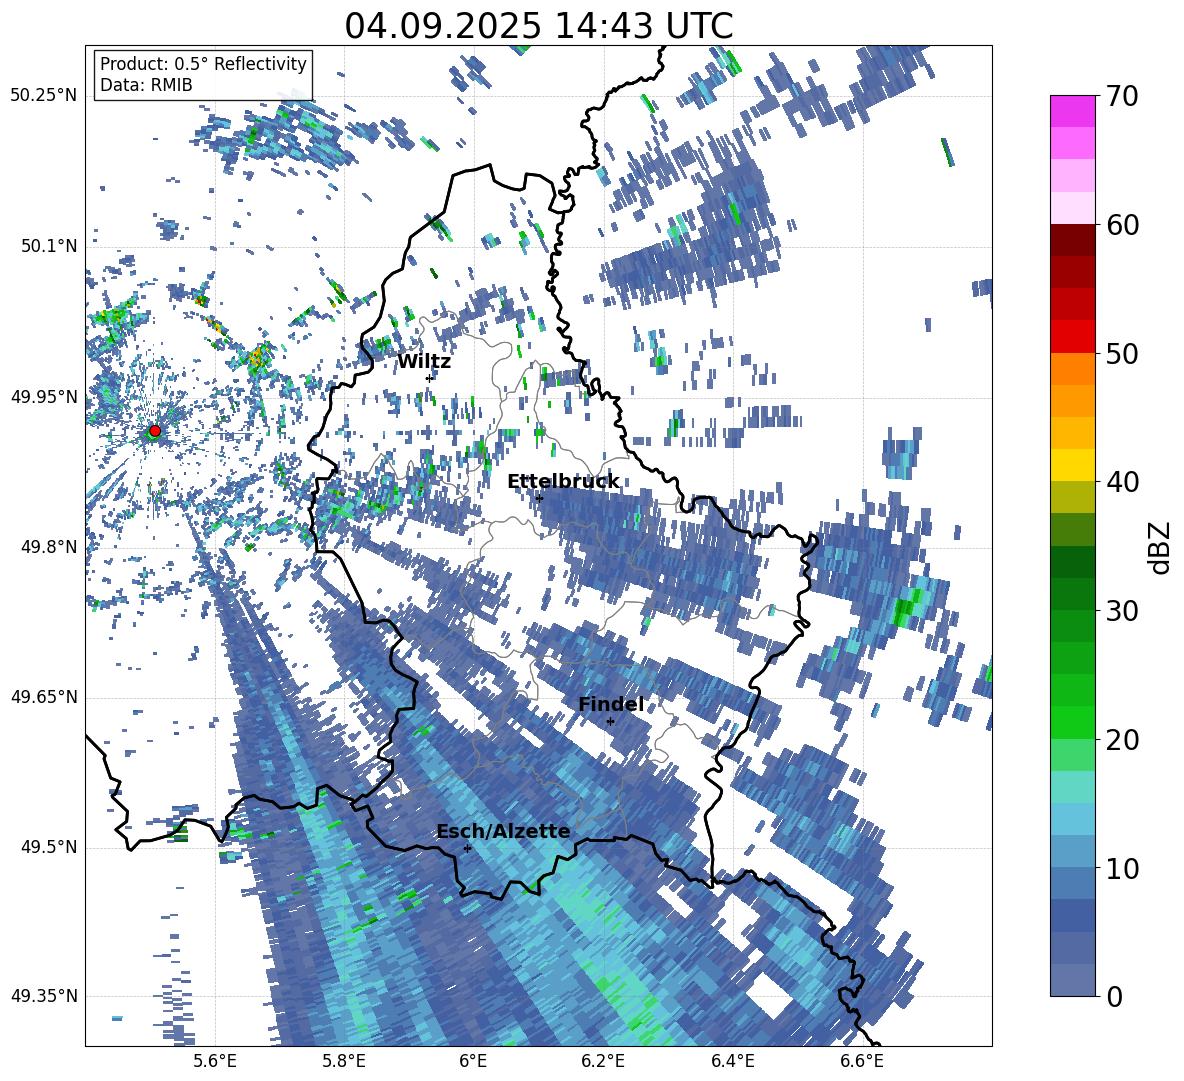
Task: Click the Ettelbruck city label
Action: [x=563, y=482]
